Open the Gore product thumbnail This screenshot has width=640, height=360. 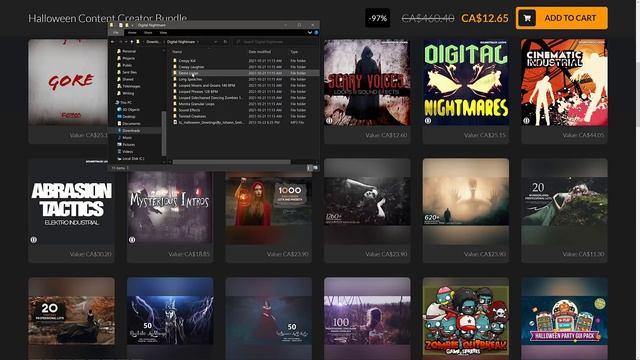coord(68,82)
